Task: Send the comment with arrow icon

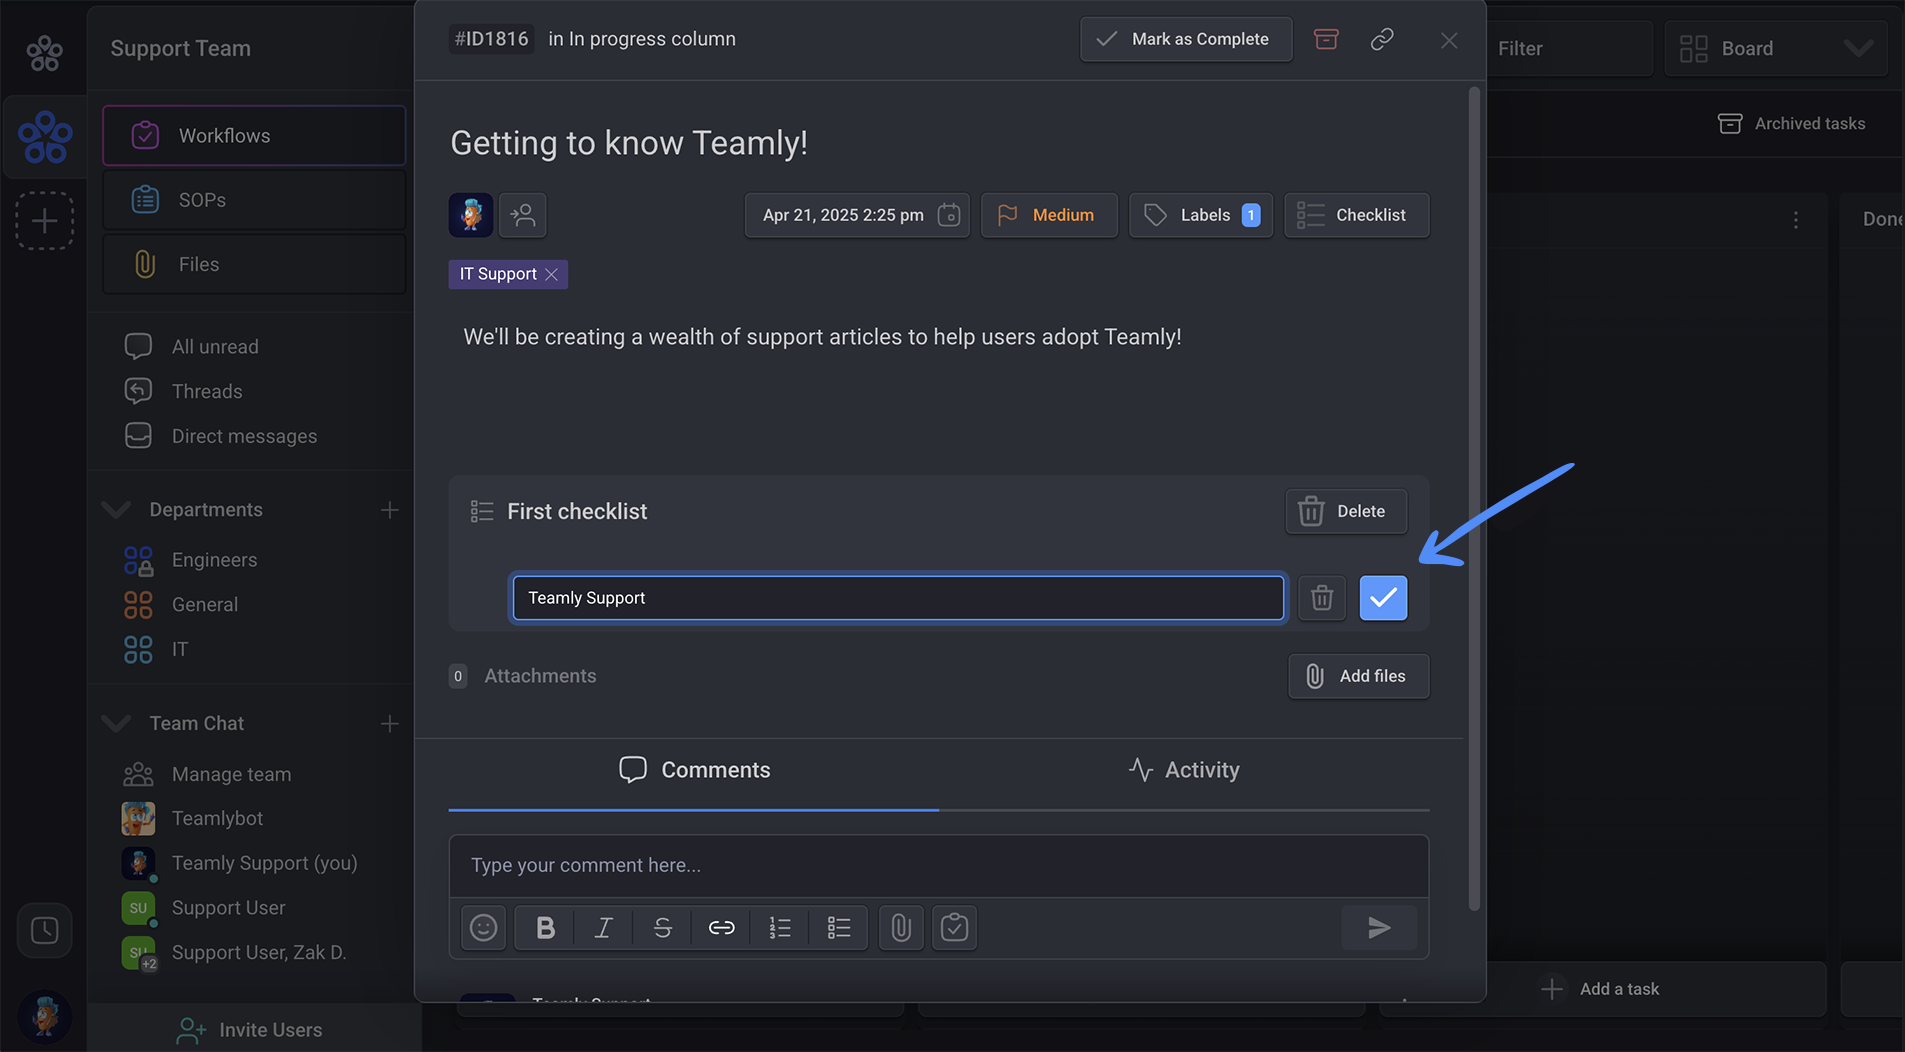Action: (x=1379, y=928)
